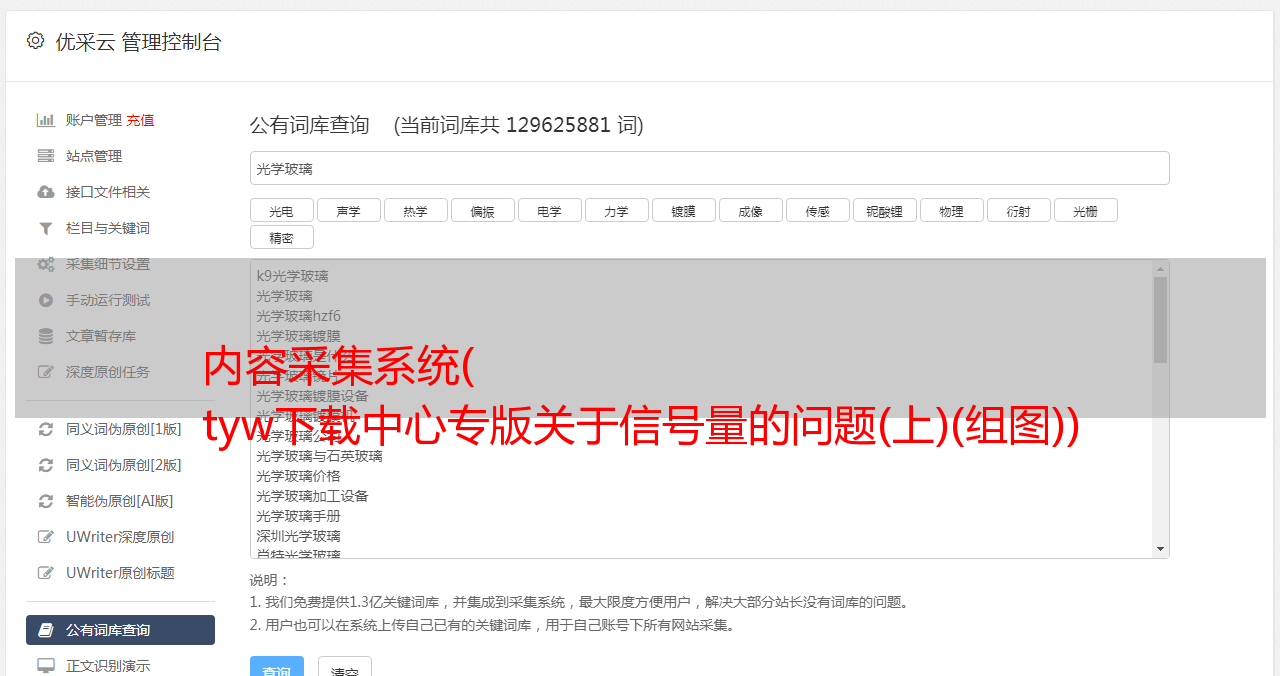Open the 充值 recharge link
The width and height of the screenshot is (1280, 676).
pyautogui.click(x=140, y=120)
